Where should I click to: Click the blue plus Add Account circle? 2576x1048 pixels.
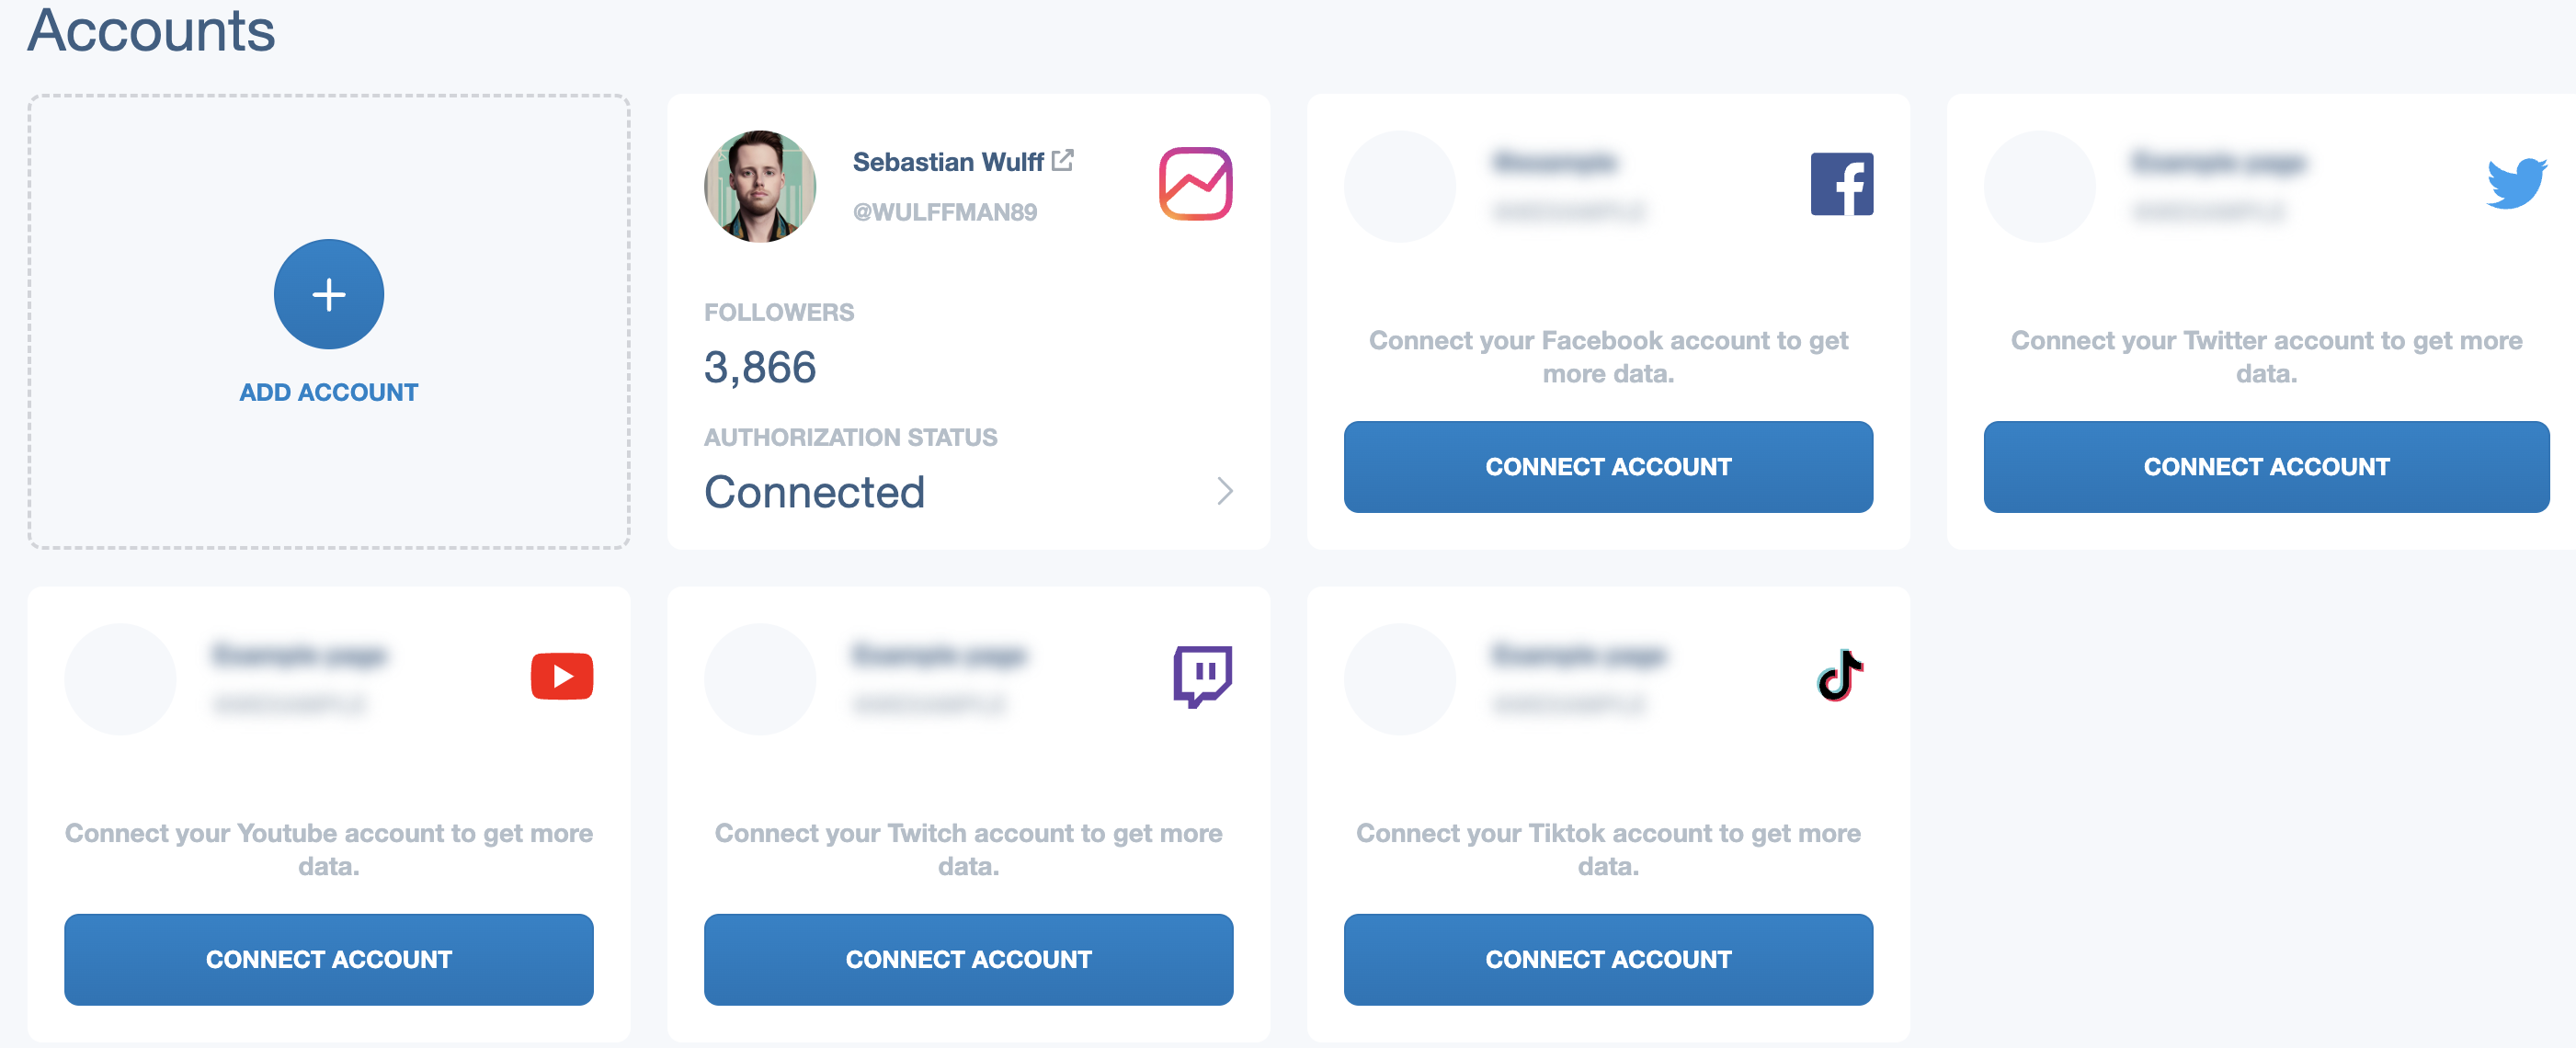click(x=328, y=294)
